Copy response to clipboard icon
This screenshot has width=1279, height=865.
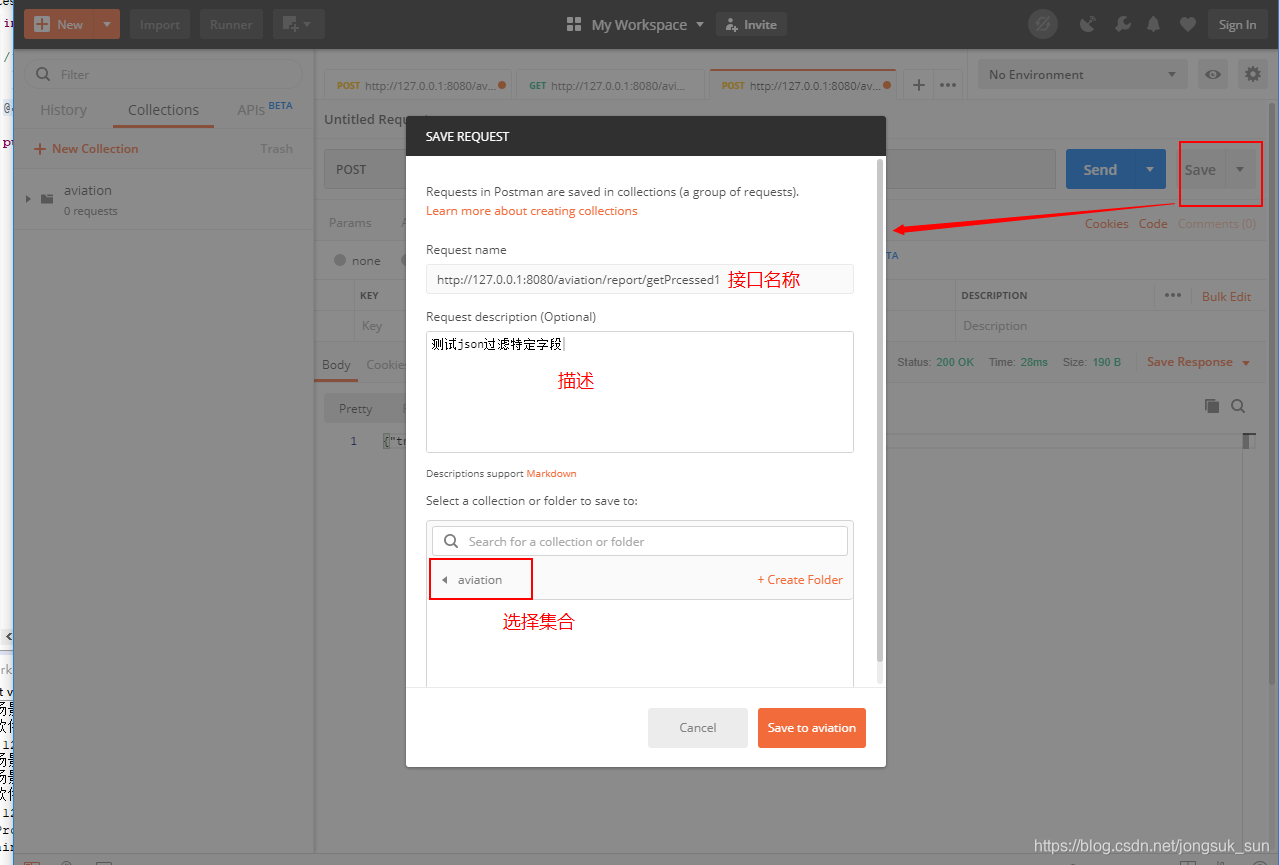1212,406
